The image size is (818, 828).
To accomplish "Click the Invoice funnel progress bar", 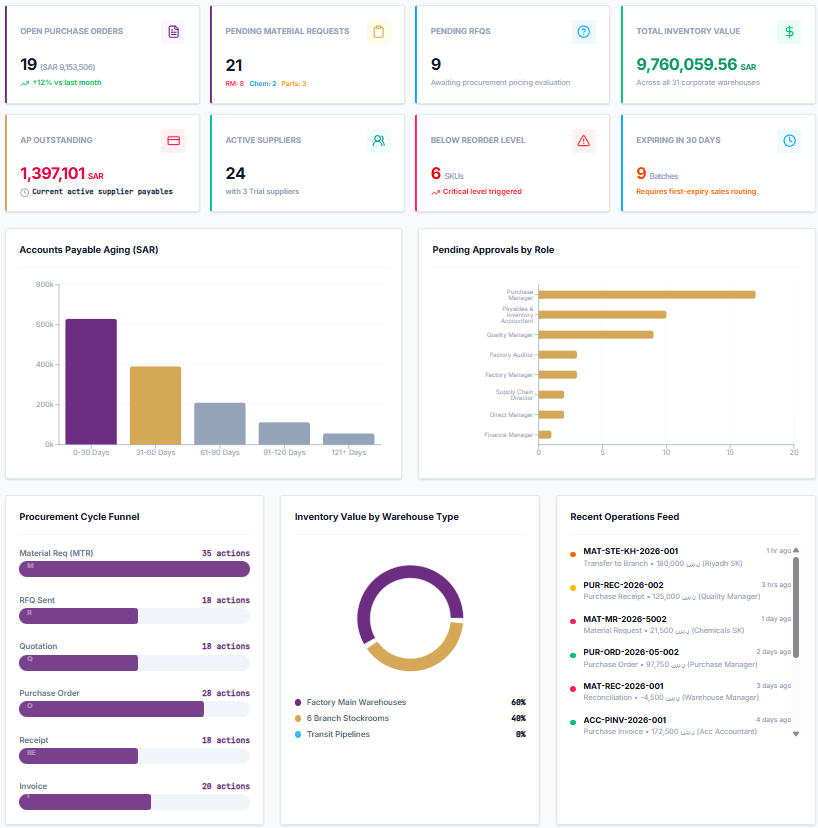I will (x=134, y=802).
